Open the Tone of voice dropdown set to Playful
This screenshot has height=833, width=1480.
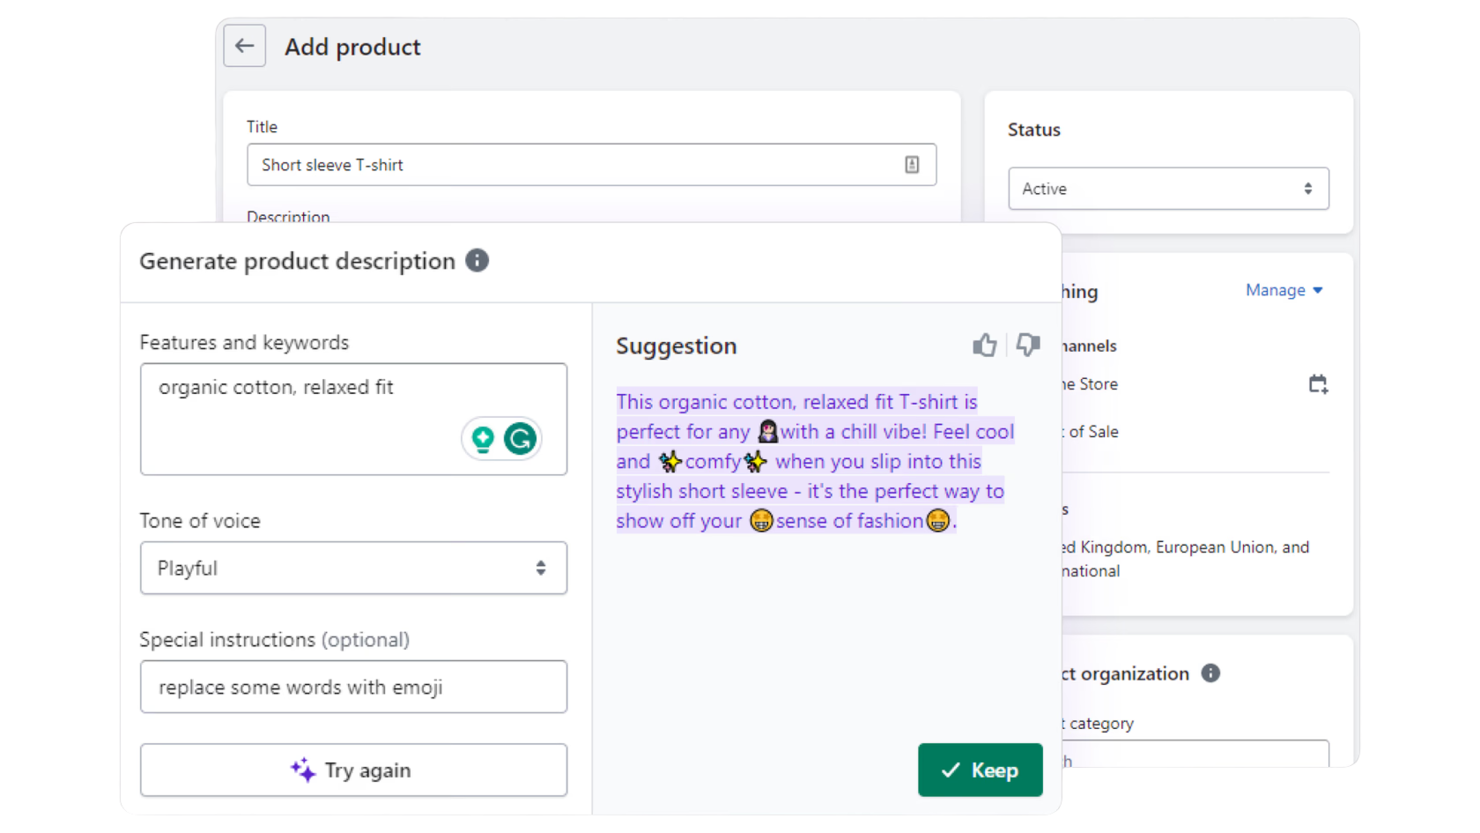(353, 568)
